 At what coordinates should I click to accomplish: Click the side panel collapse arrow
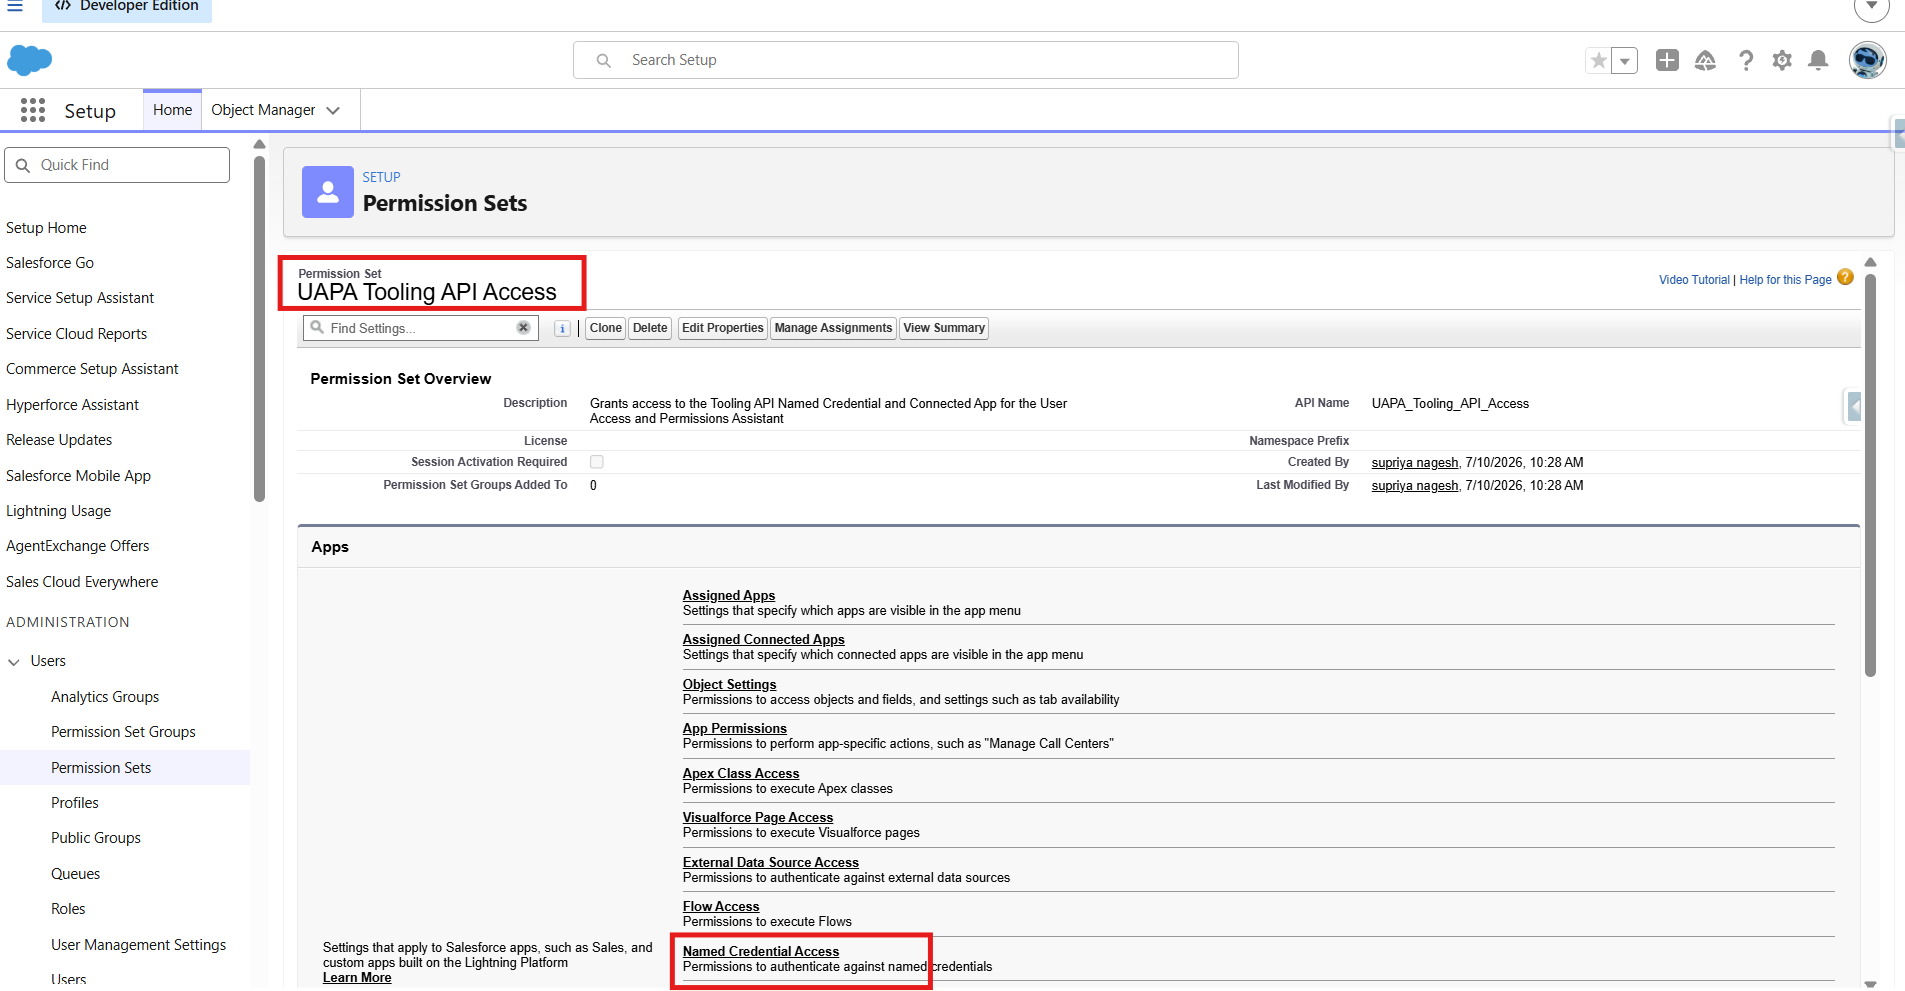coord(1854,407)
